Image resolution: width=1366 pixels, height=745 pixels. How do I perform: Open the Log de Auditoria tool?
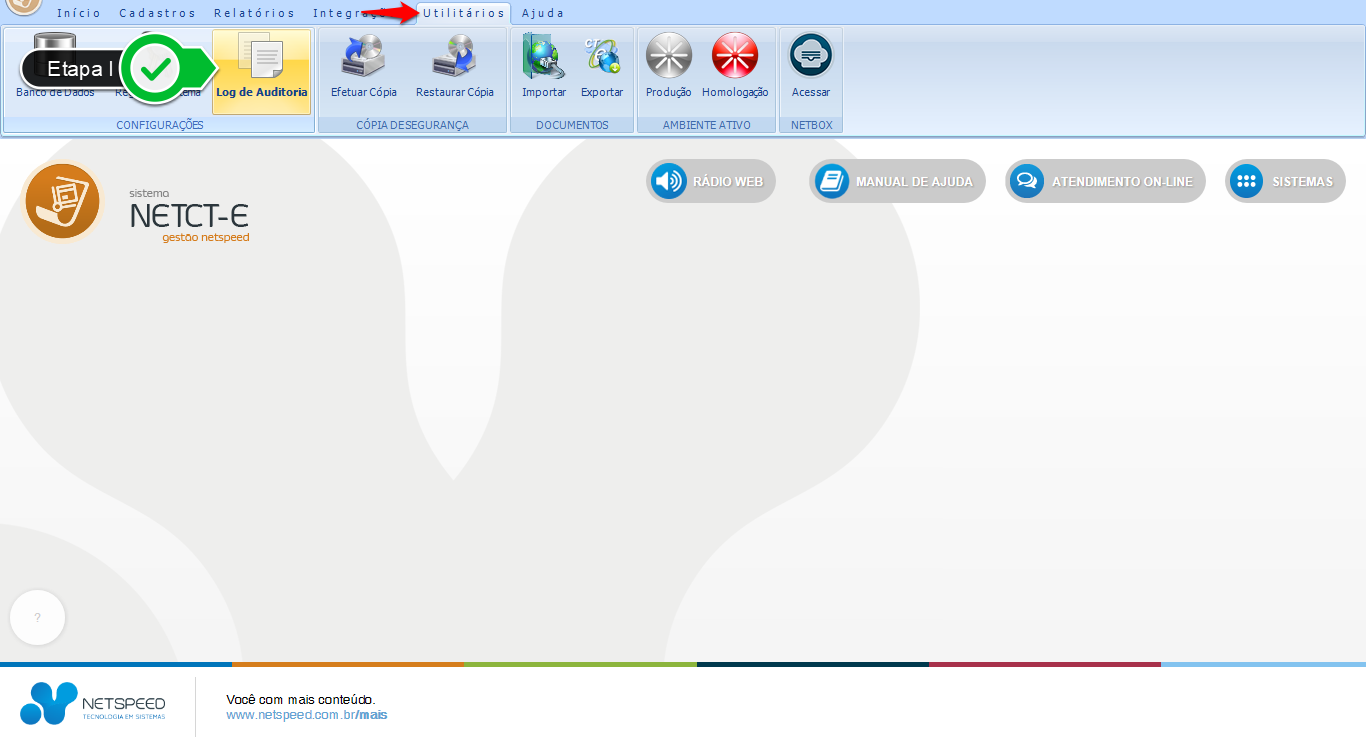(261, 70)
